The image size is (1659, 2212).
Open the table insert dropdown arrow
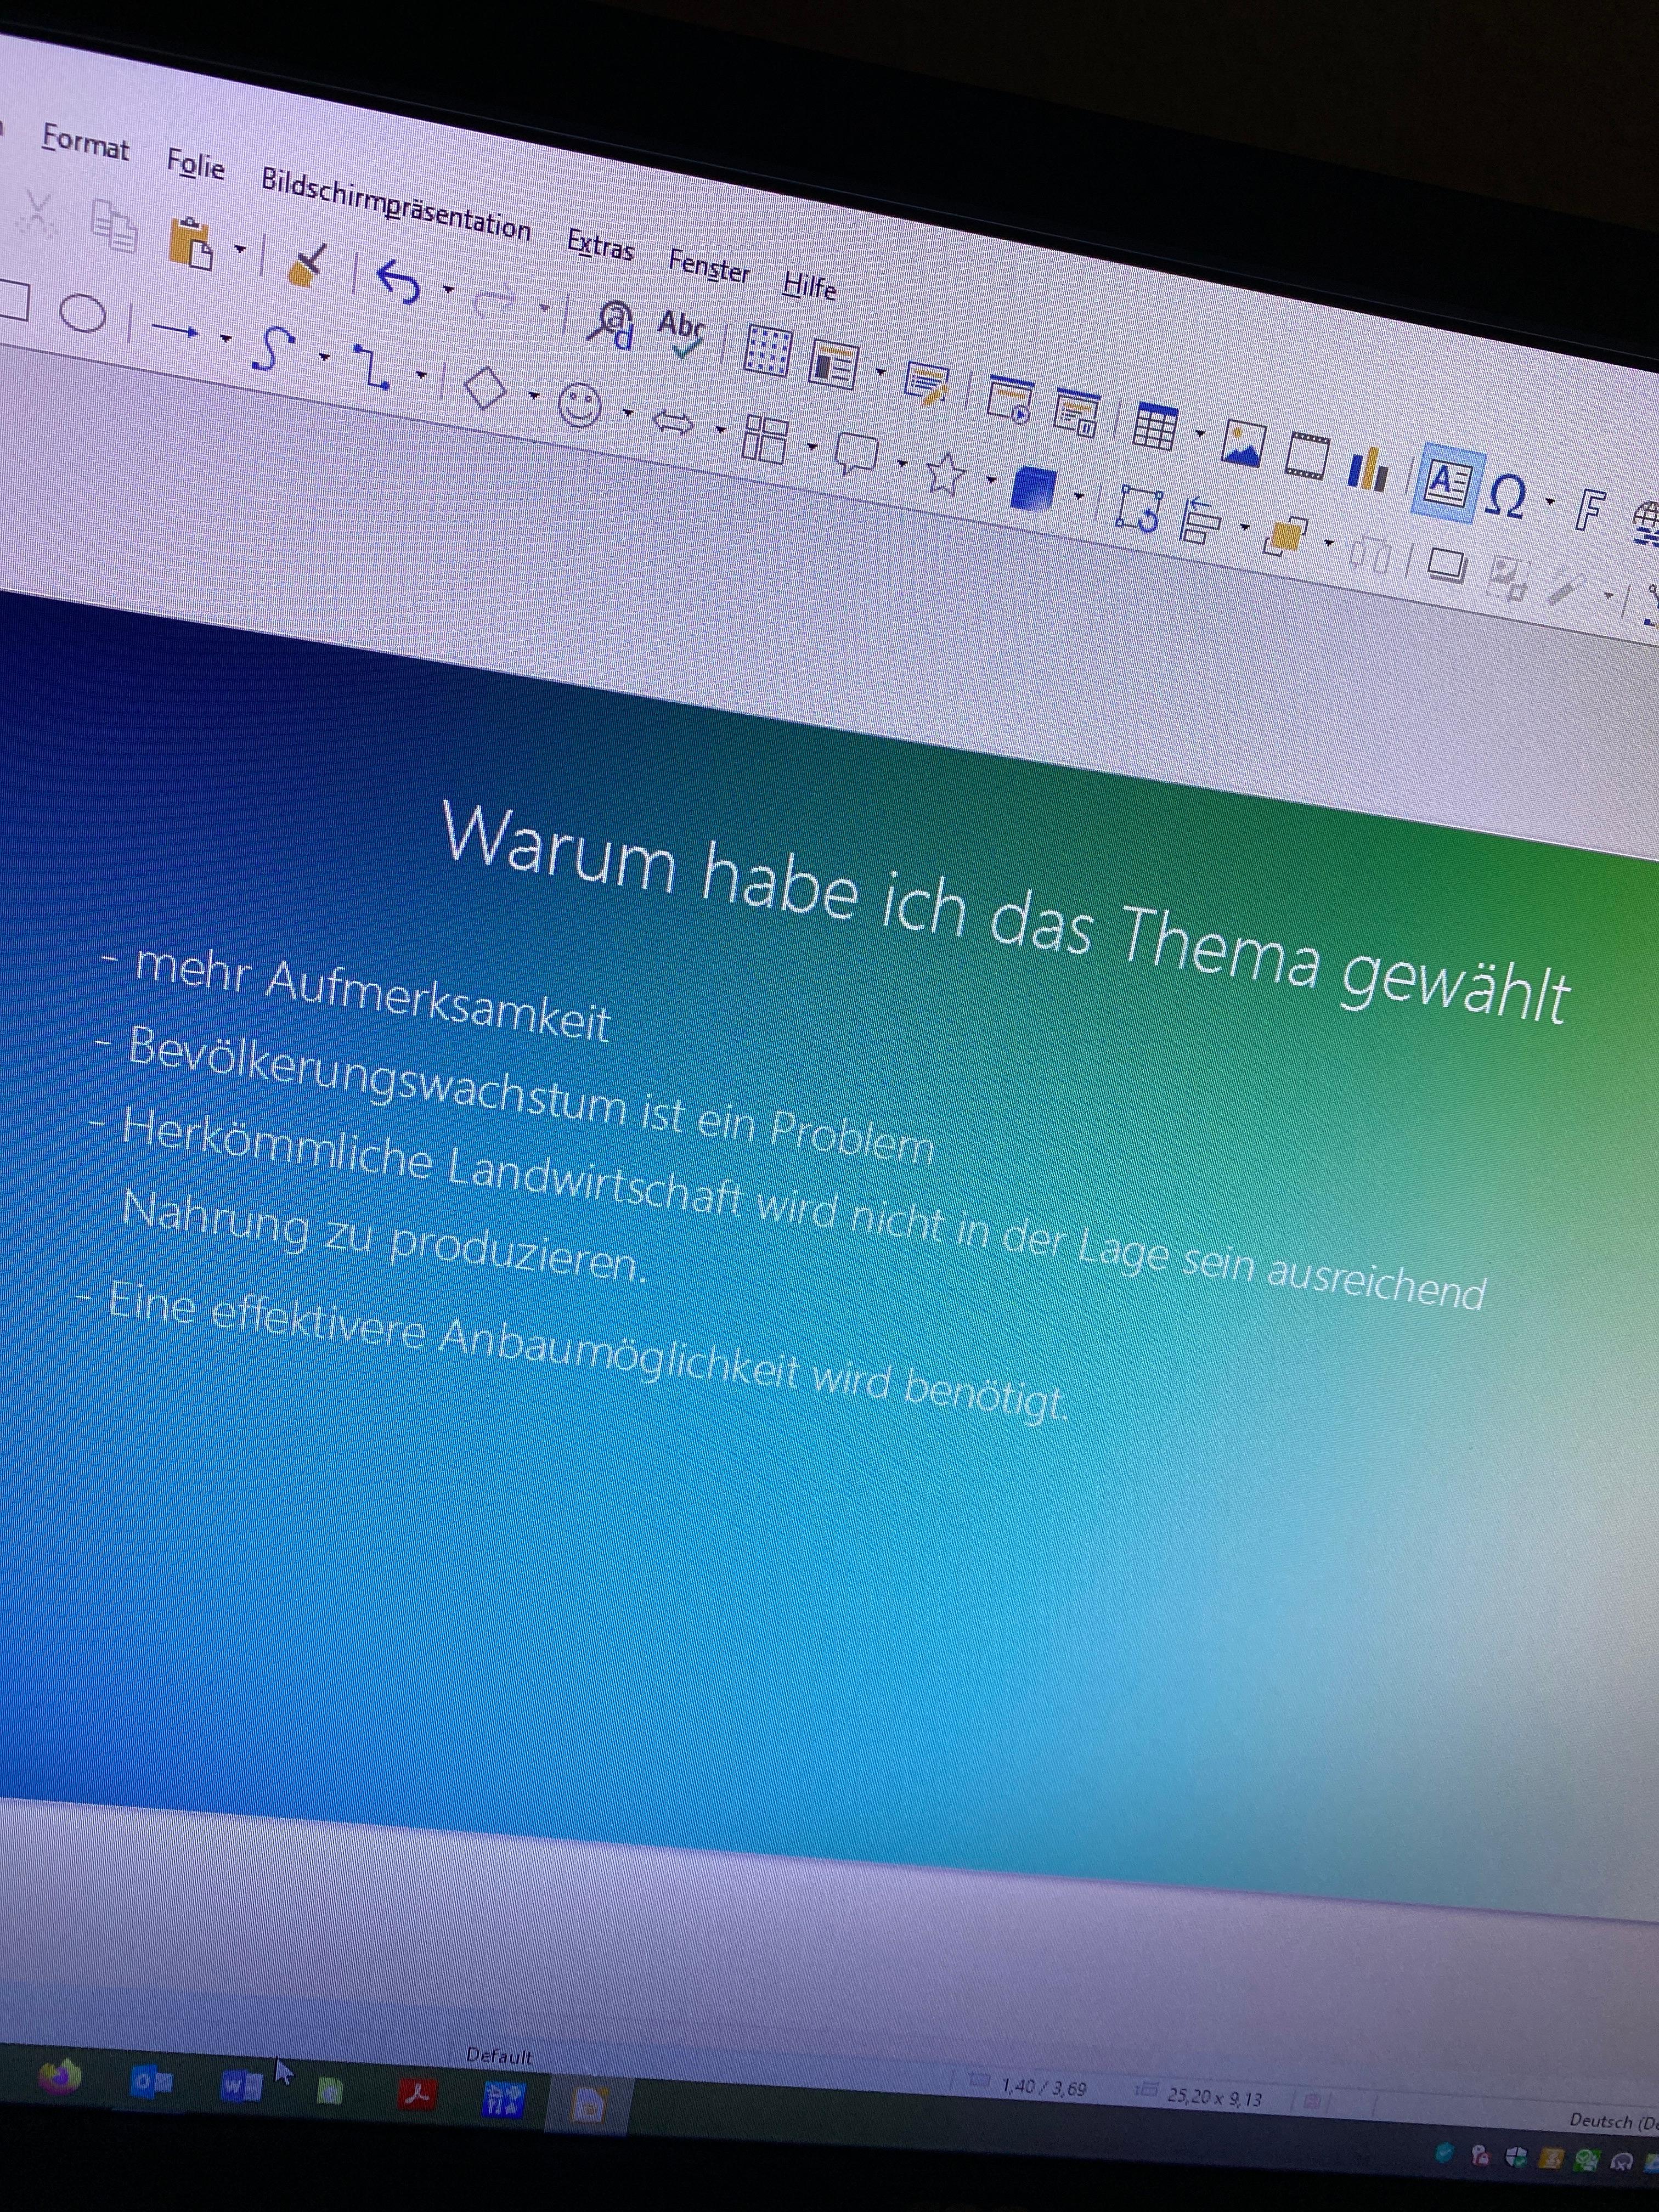(1199, 433)
